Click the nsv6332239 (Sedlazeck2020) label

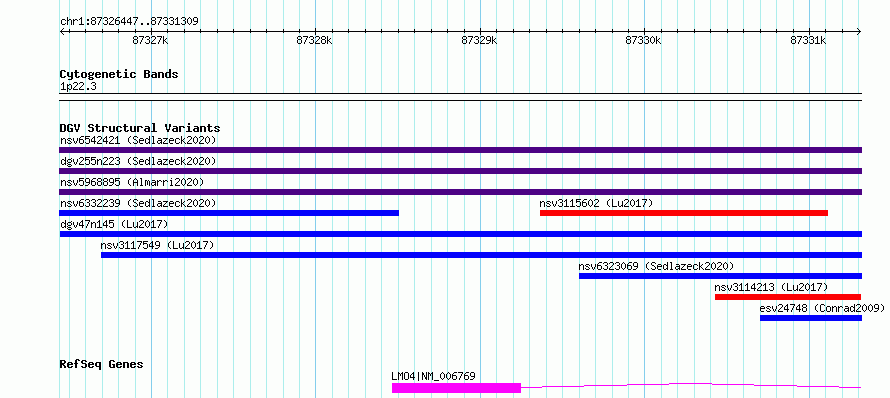(x=138, y=203)
